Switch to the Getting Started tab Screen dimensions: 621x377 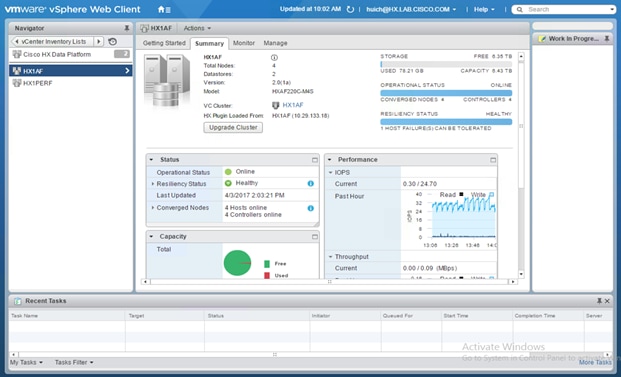164,43
